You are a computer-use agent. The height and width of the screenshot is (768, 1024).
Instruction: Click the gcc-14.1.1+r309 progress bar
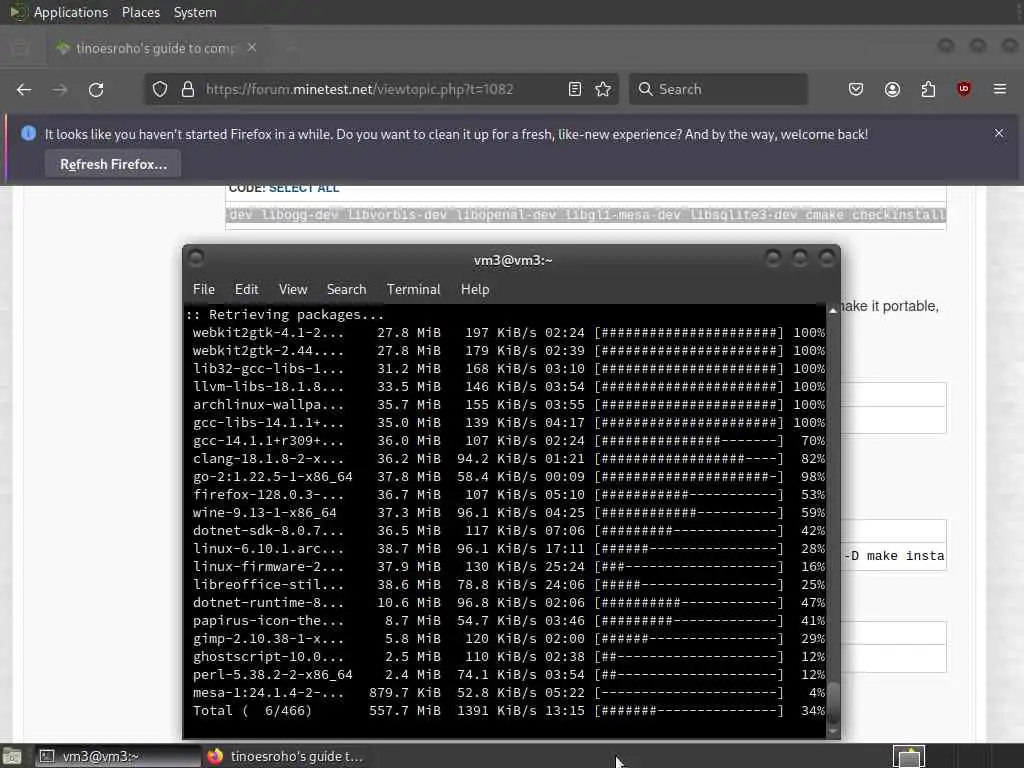coord(688,441)
